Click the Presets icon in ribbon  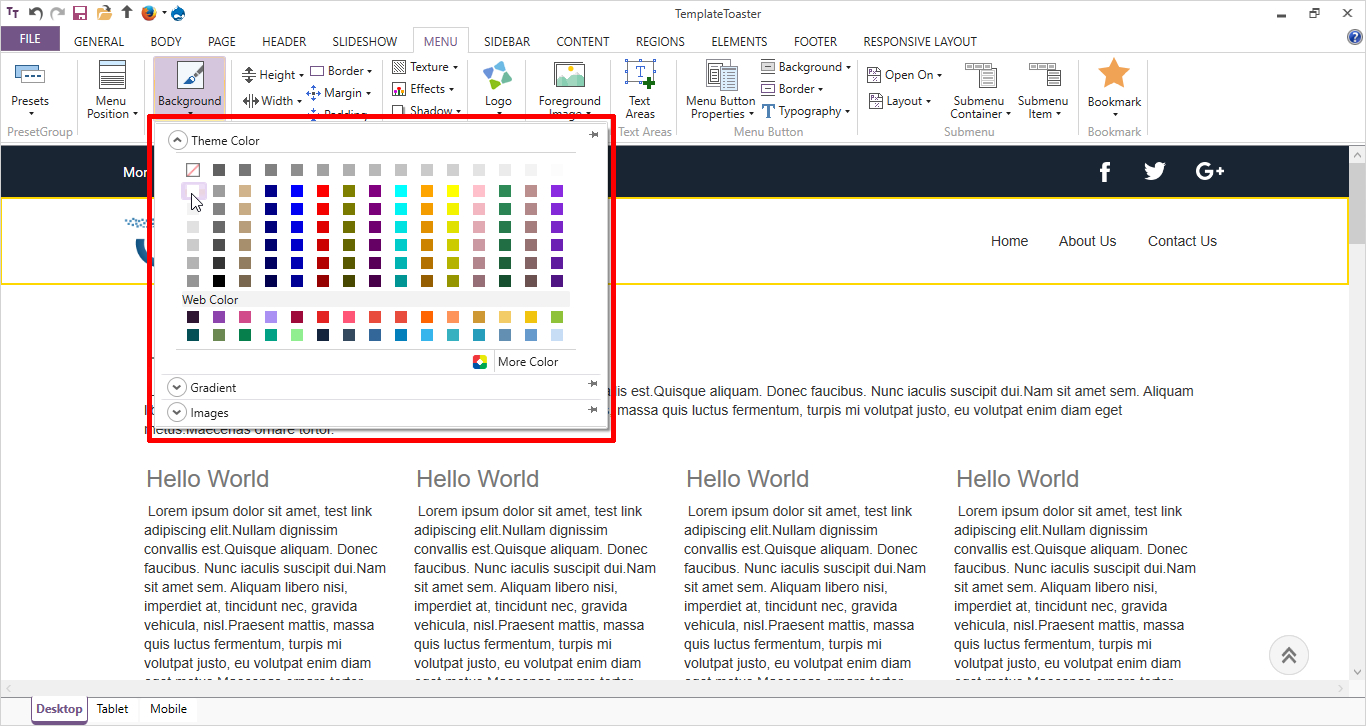[x=29, y=76]
